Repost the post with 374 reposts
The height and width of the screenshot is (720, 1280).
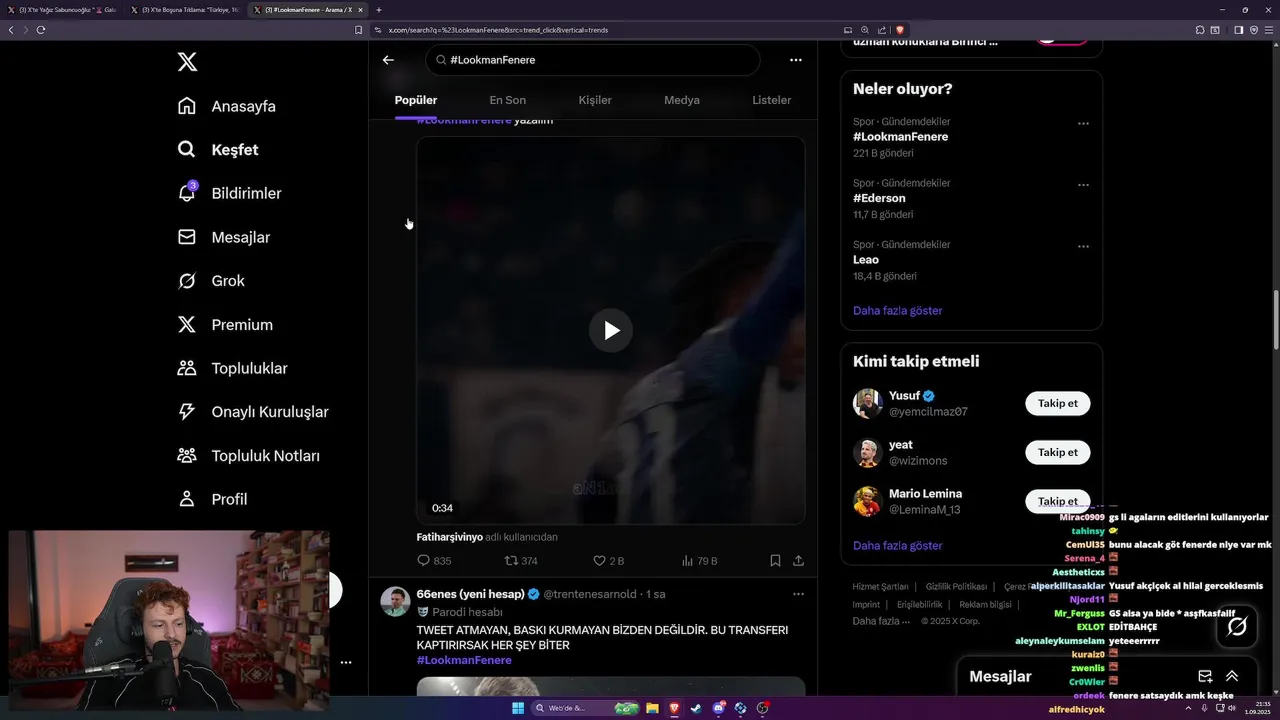pos(521,561)
